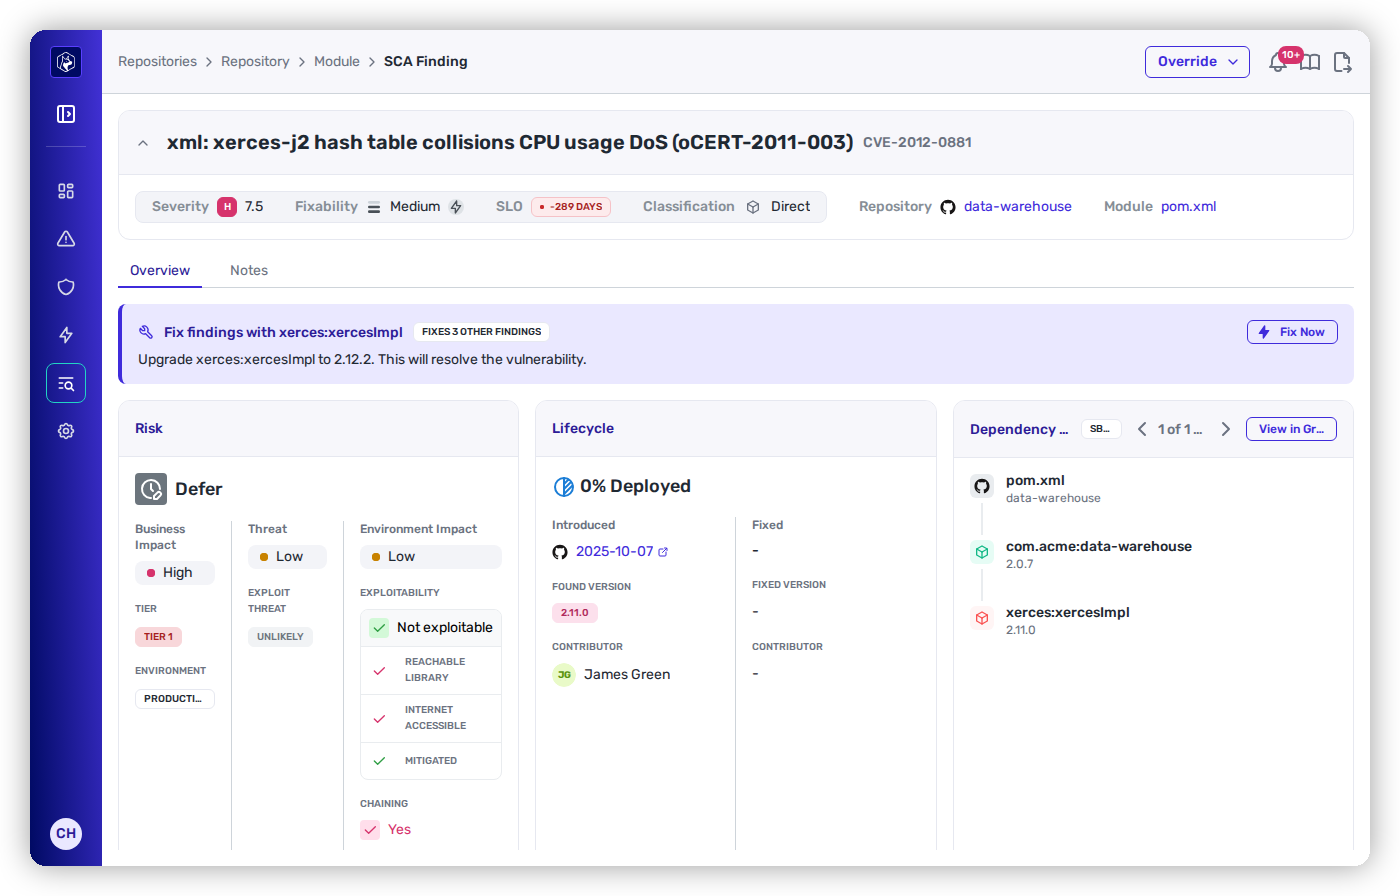
Task: Click the JG contributor avatar
Action: 564,675
